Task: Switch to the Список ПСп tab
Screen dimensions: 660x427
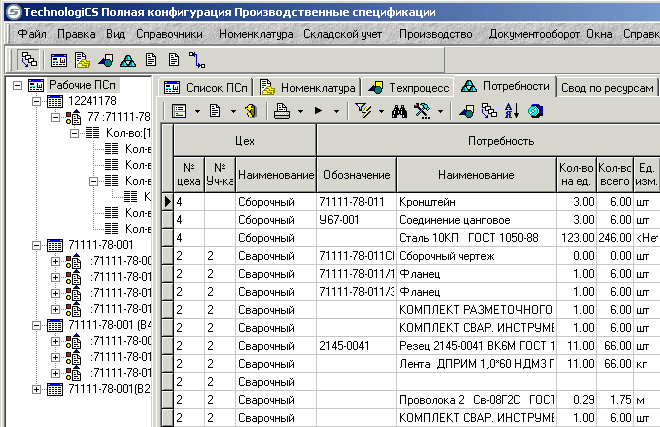Action: click(x=208, y=87)
